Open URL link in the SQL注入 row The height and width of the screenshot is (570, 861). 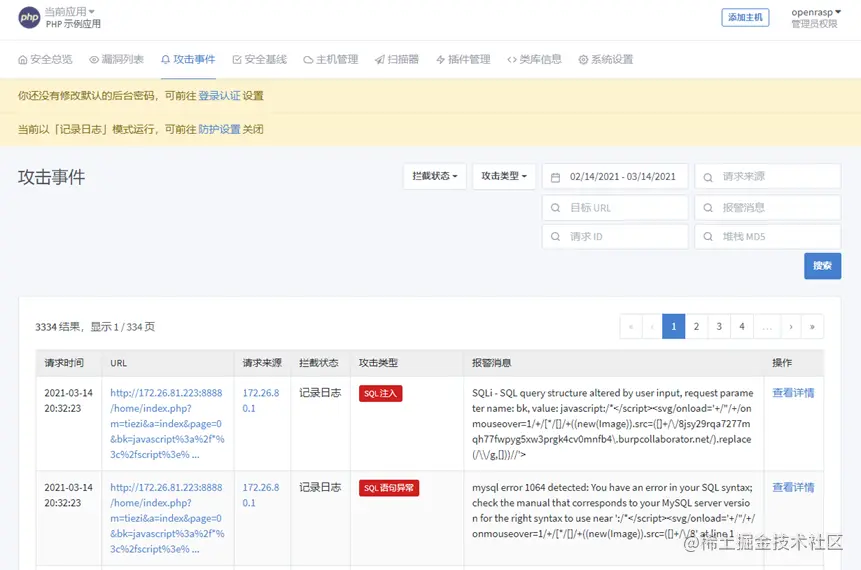tap(167, 423)
